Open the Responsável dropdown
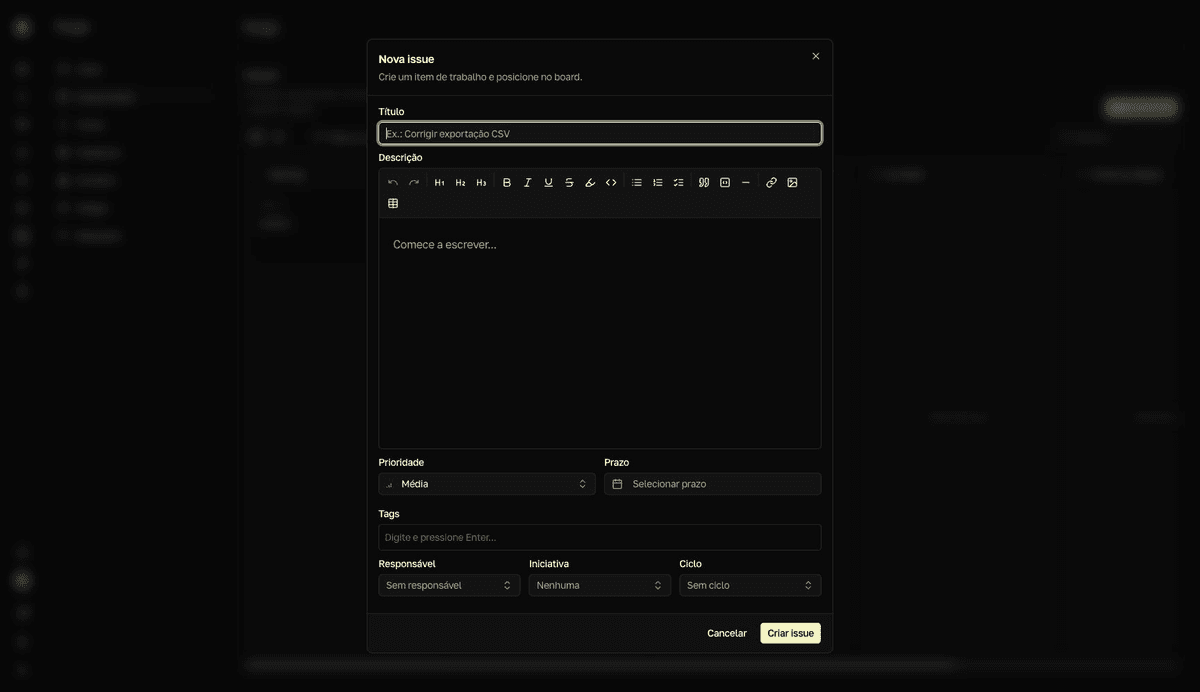Viewport: 1200px width, 692px height. click(x=450, y=585)
